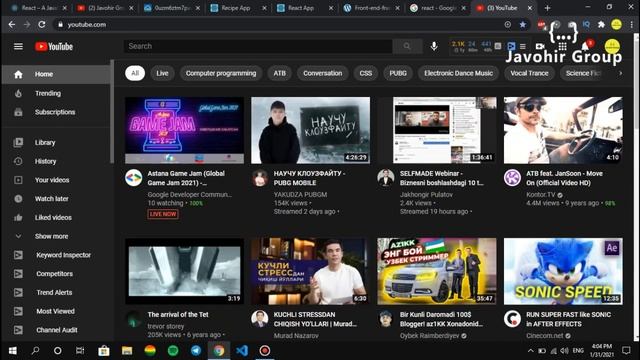Select the Conversation filter chip
Screen dimensions: 640x360
click(322, 73)
